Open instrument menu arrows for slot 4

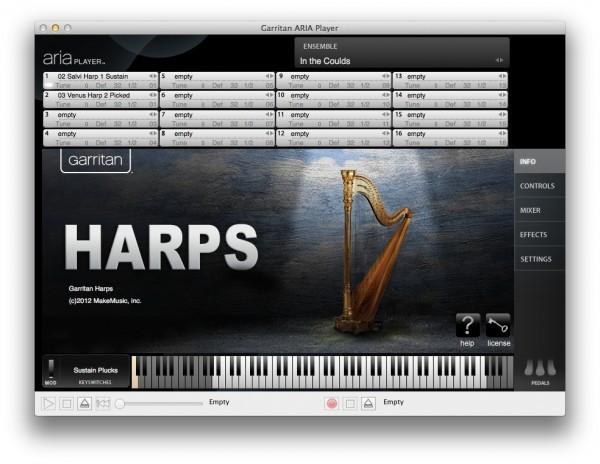click(153, 133)
